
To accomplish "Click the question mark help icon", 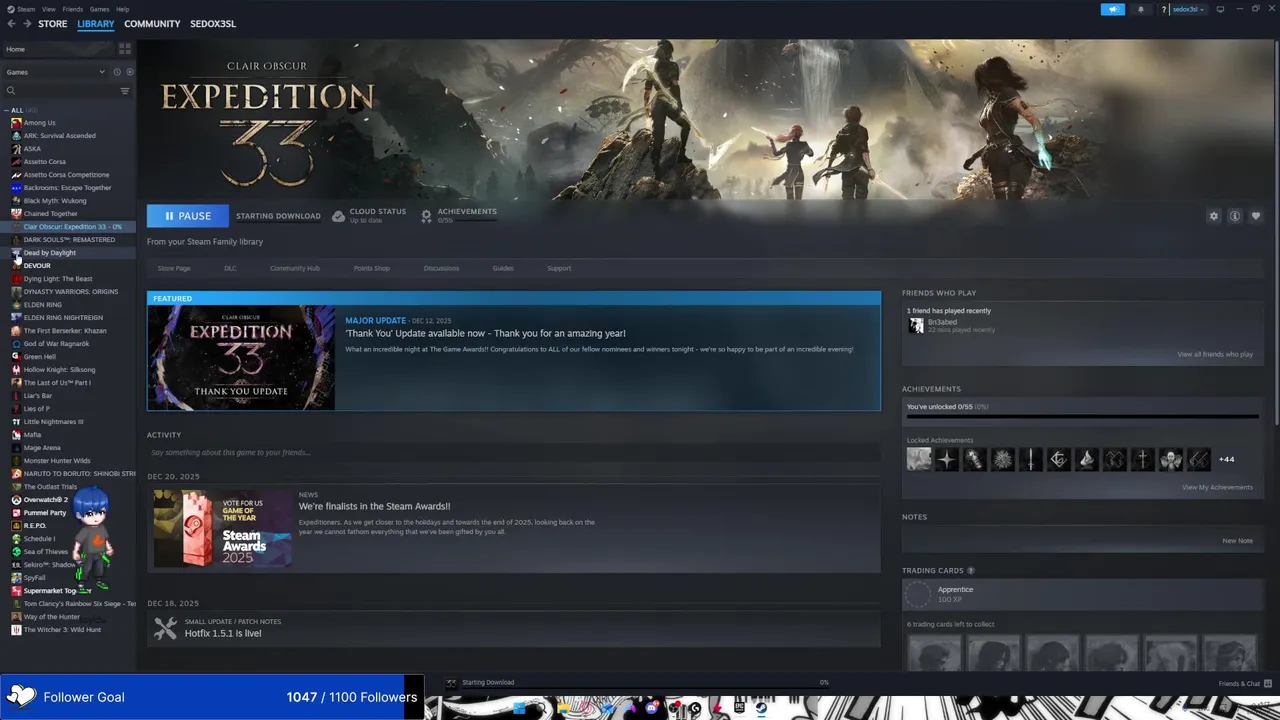I will point(1164,9).
